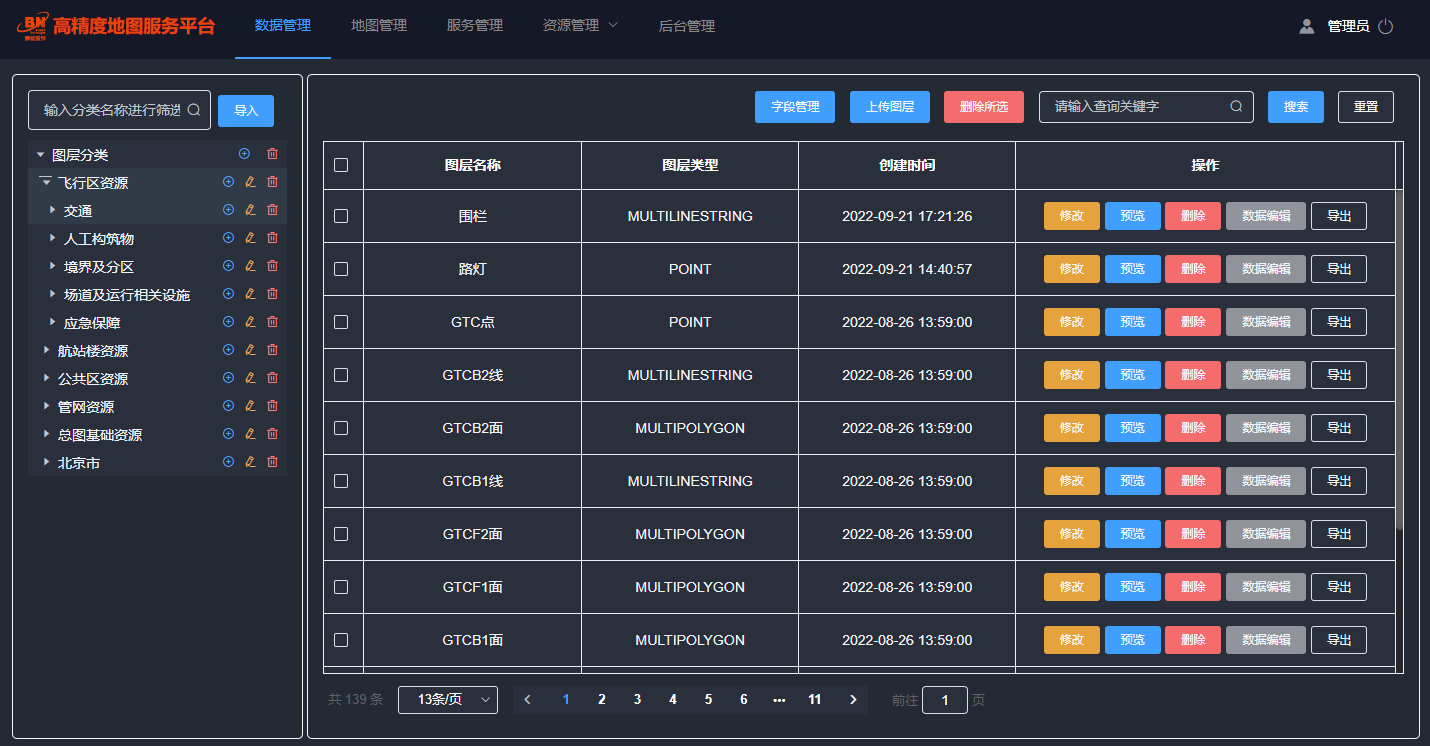Click trash icon for 北京市 category
Viewport: 1430px width, 746px height.
click(272, 462)
